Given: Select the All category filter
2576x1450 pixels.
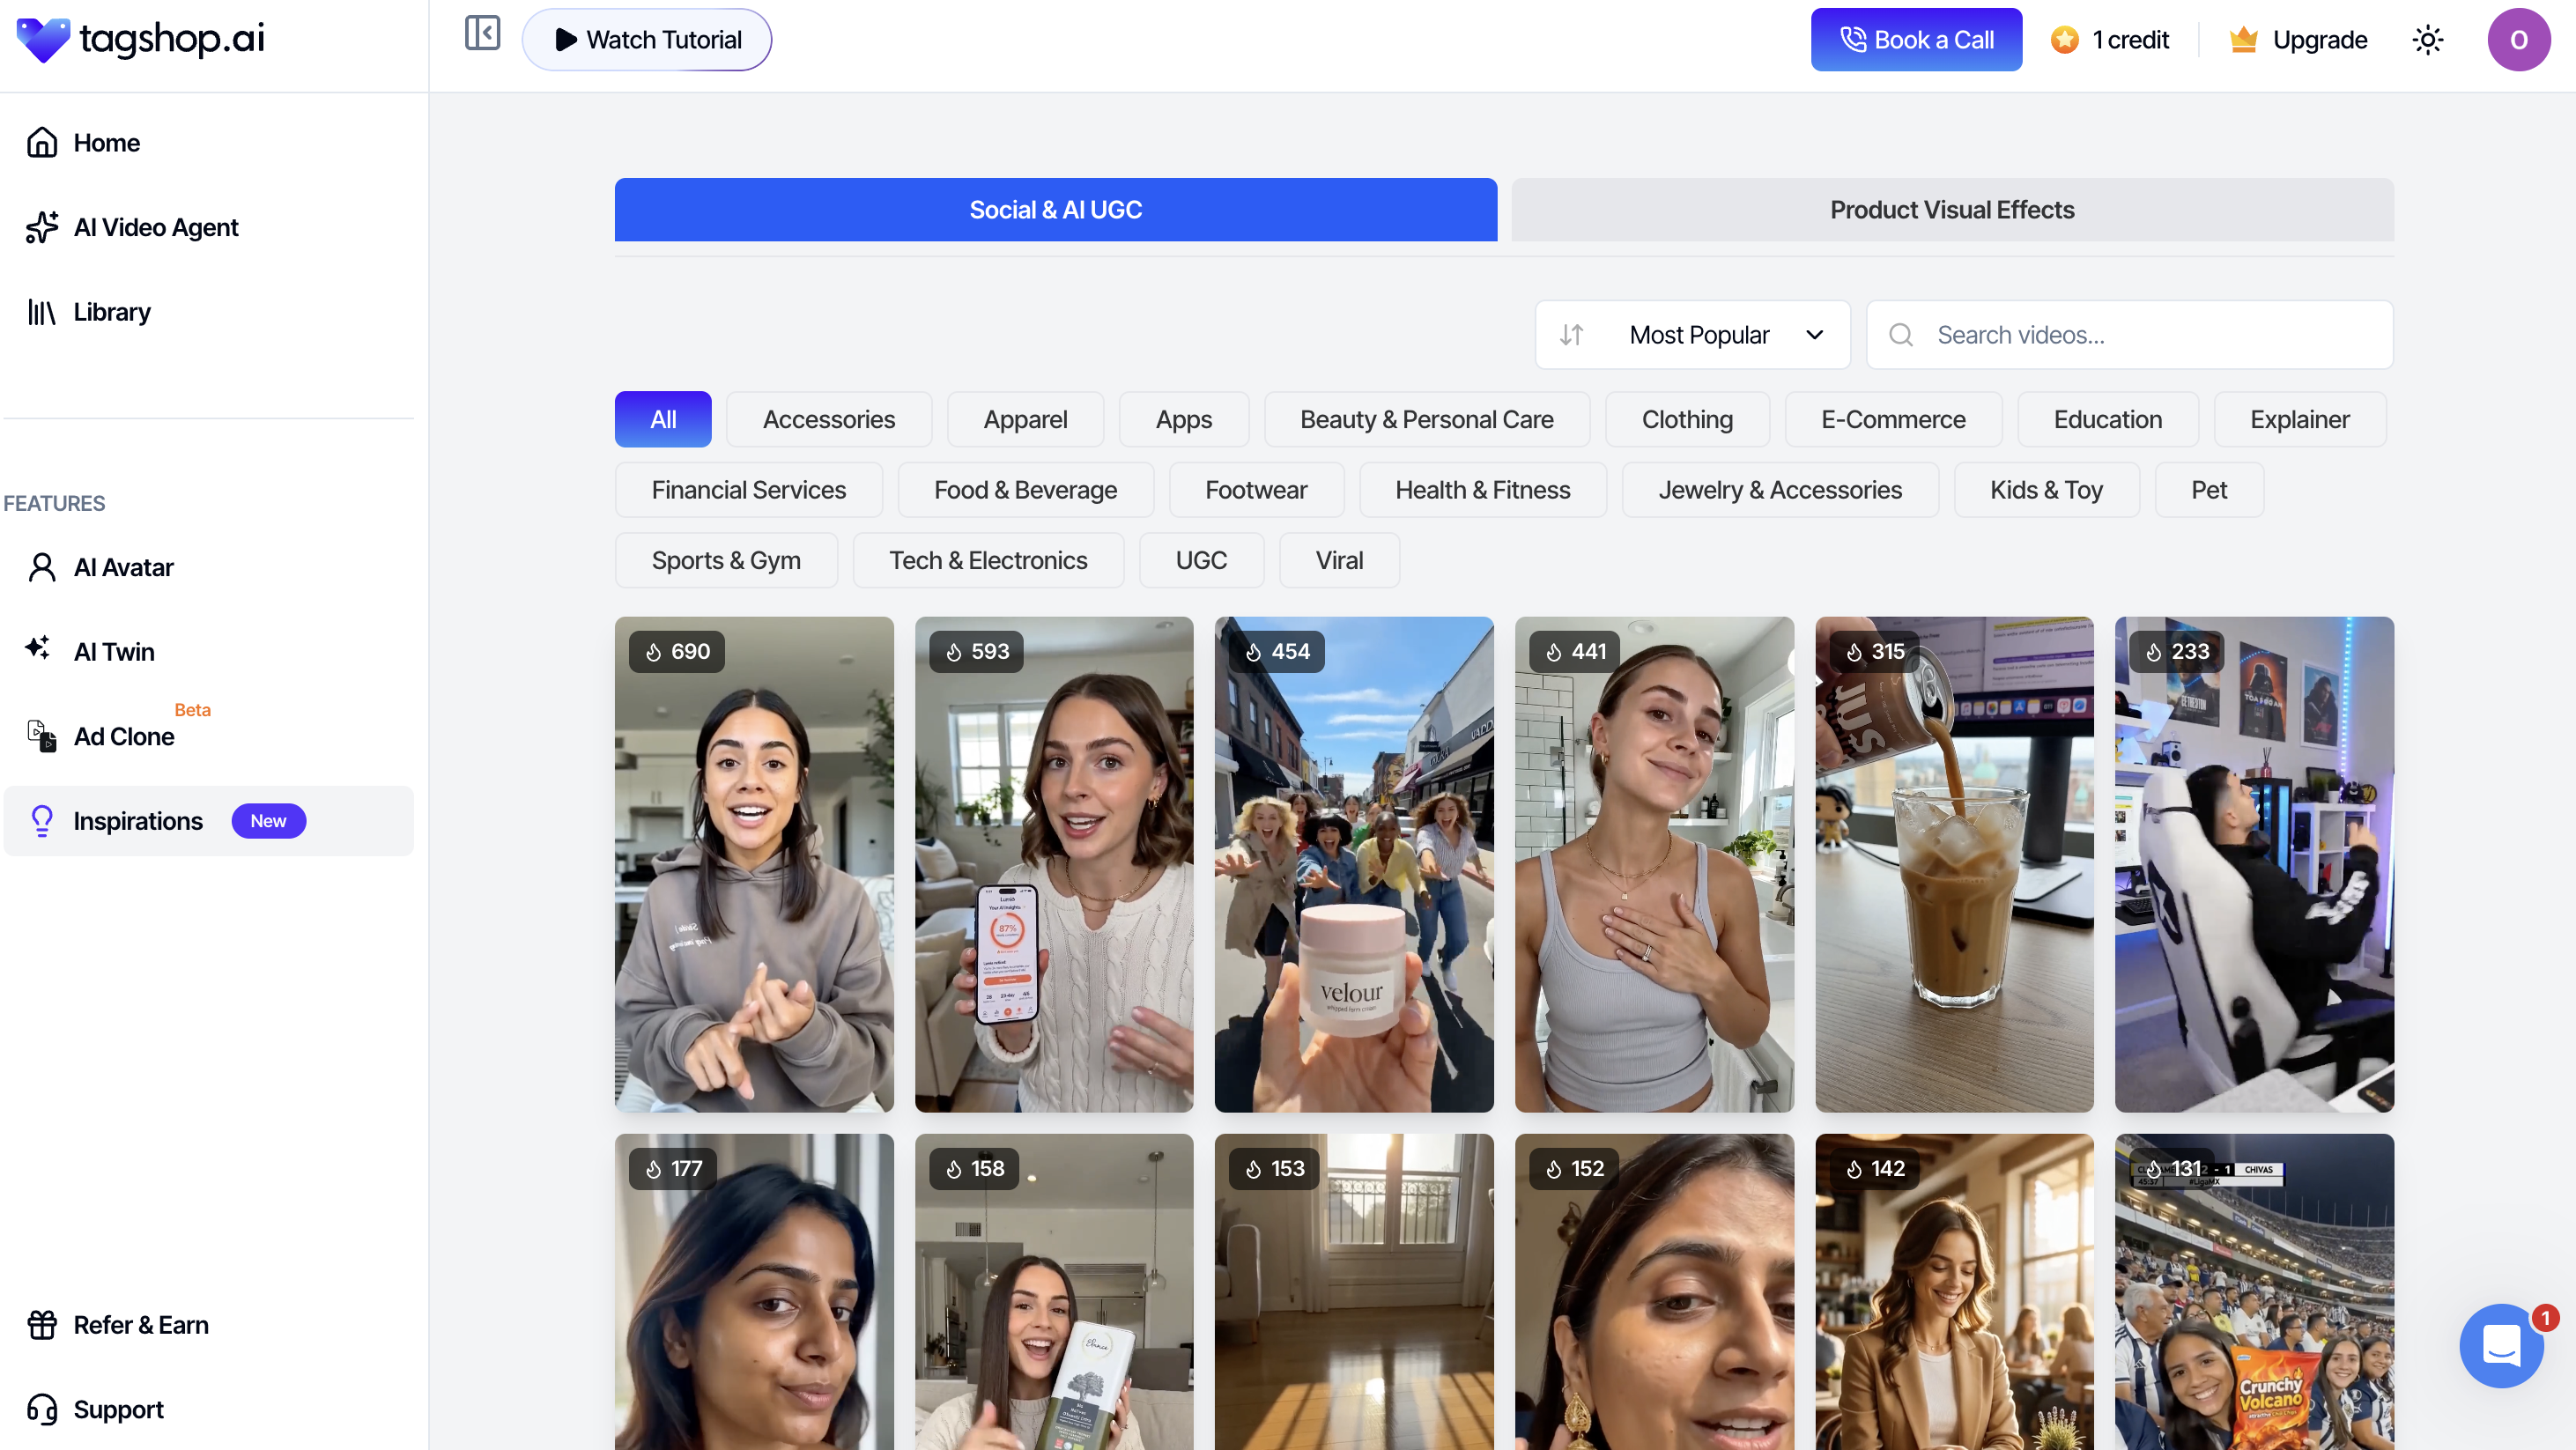Looking at the screenshot, I should click(x=663, y=420).
